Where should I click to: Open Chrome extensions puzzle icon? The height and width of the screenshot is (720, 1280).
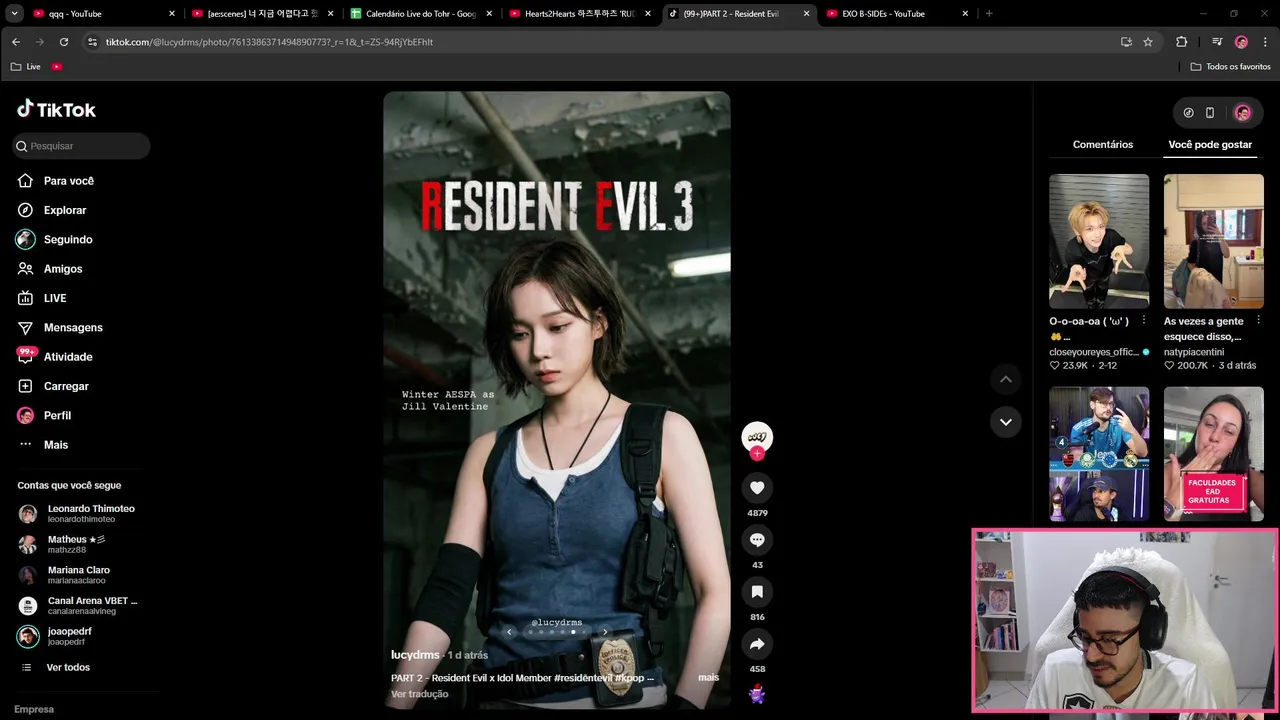(1182, 42)
